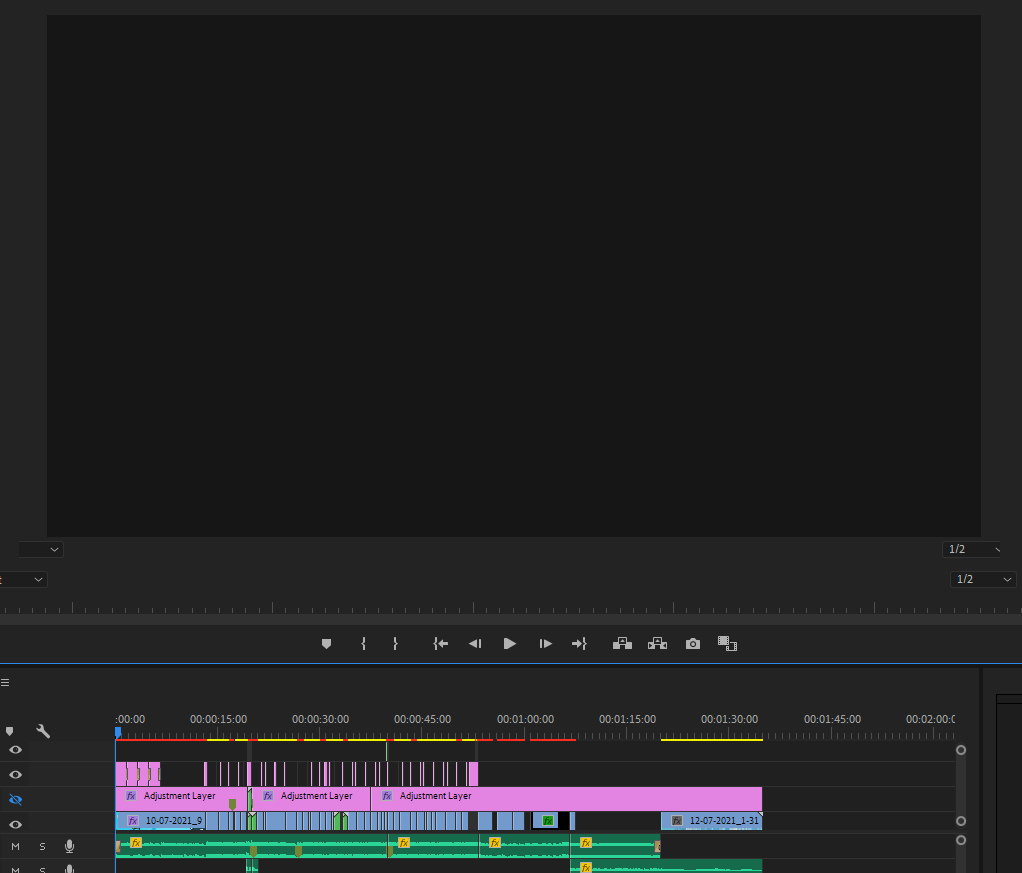Screen dimensions: 1022x873
Task: Show the hidden track with the crossed-out eye icon
Action: (15, 799)
